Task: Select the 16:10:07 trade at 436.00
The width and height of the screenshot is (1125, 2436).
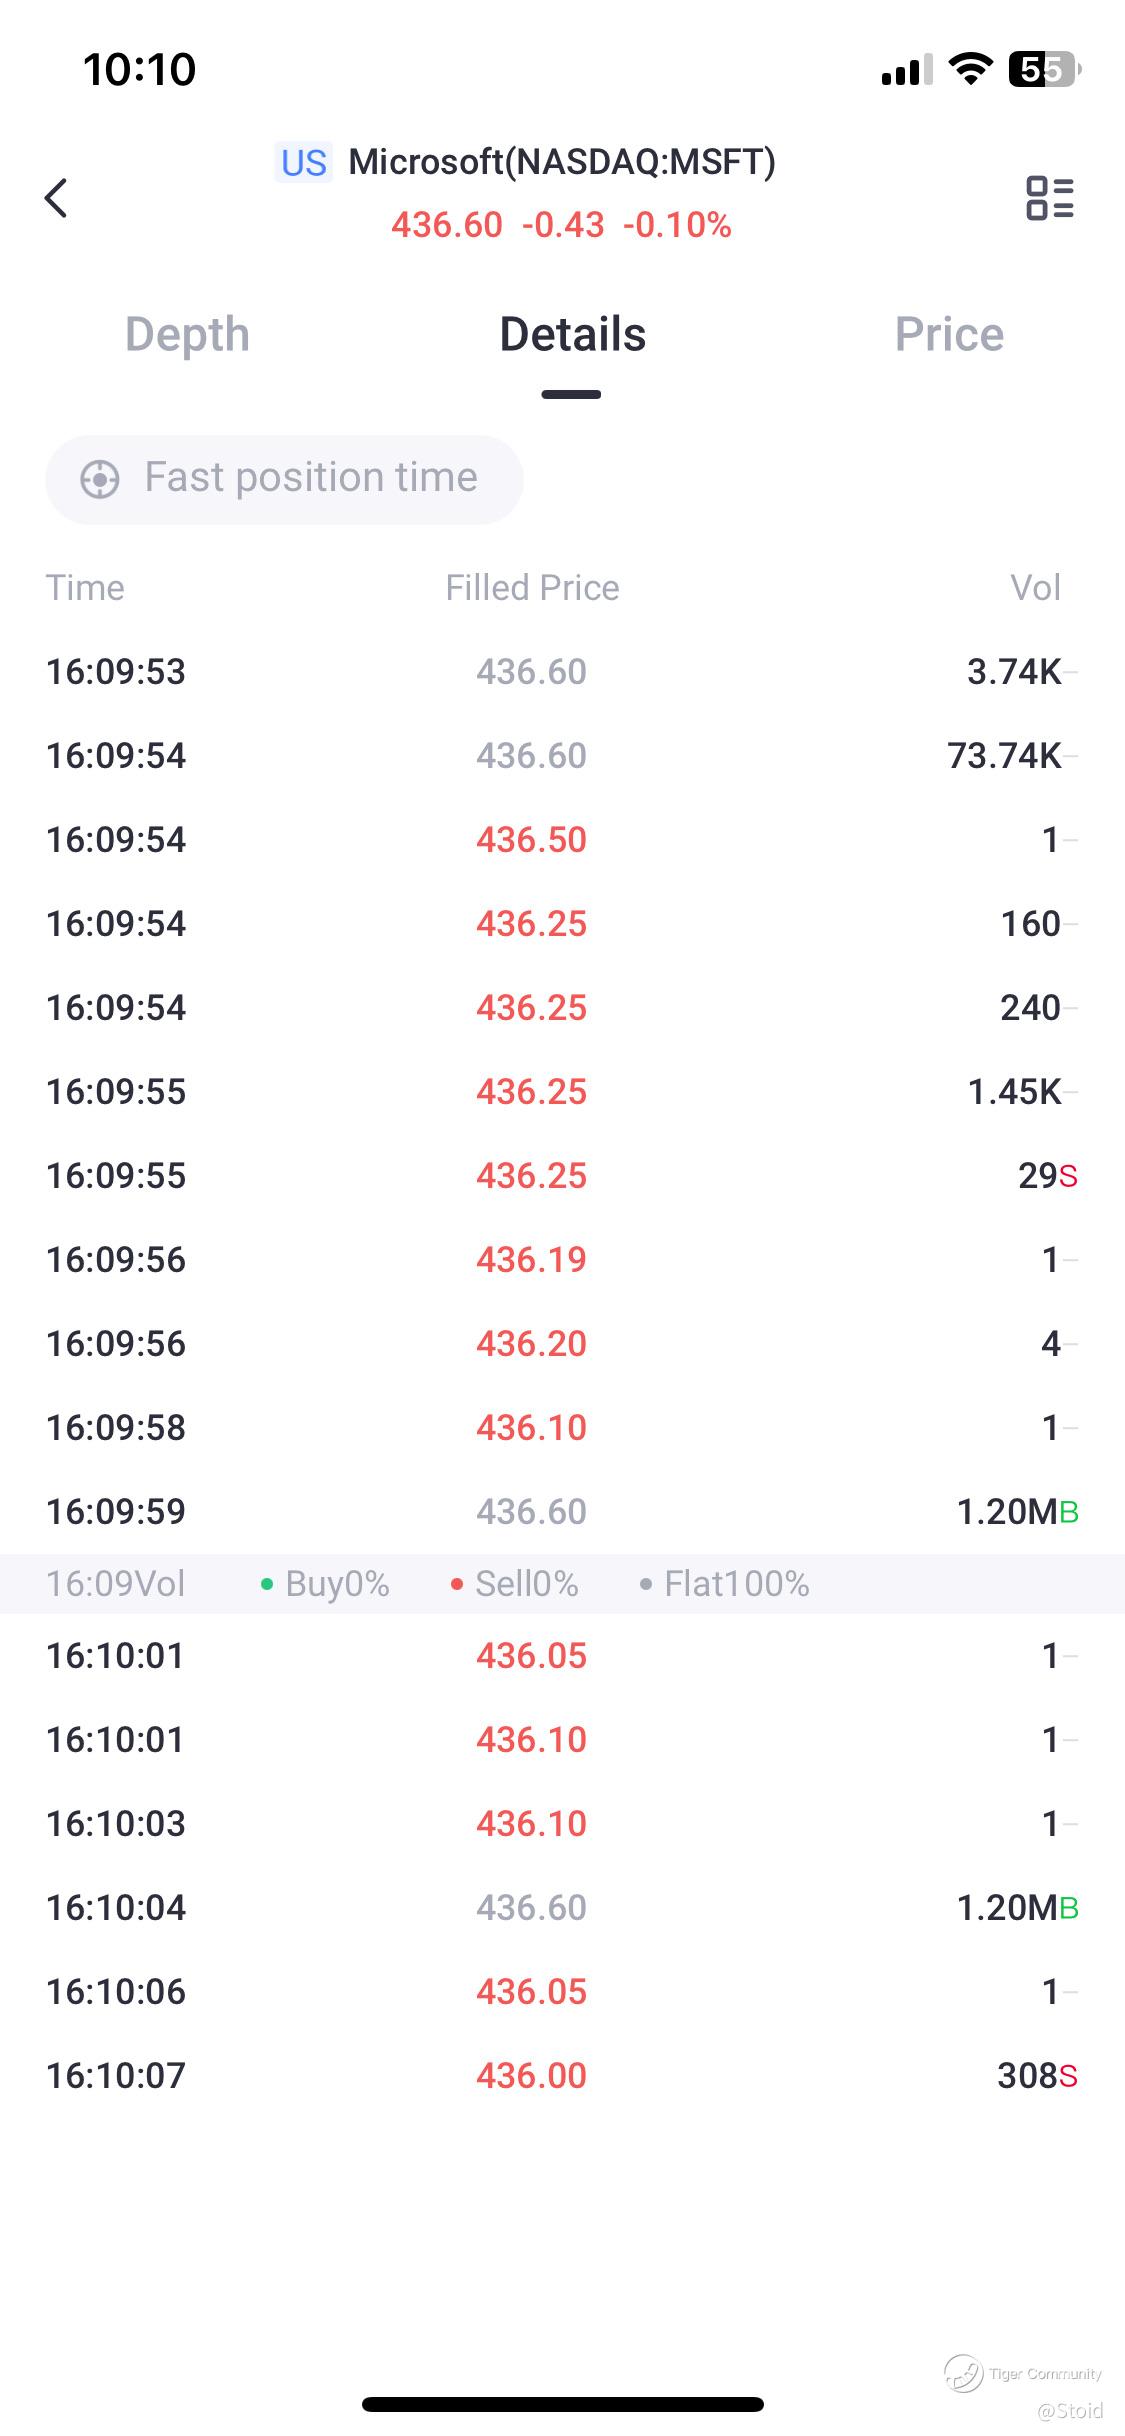Action: pyautogui.click(x=561, y=2076)
